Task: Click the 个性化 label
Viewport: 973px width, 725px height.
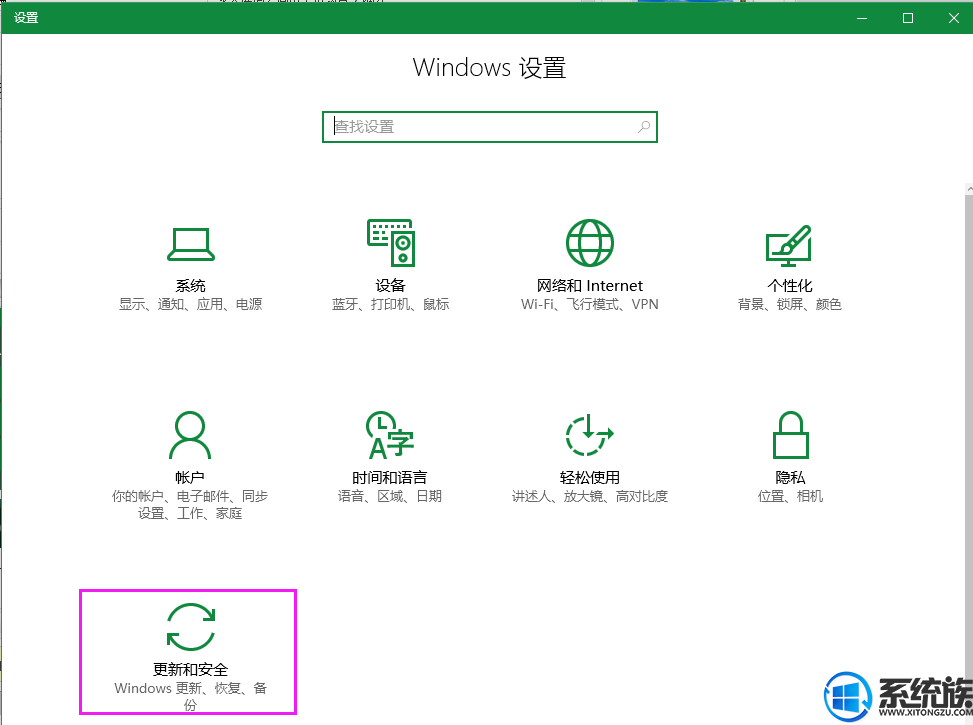Action: (x=789, y=286)
